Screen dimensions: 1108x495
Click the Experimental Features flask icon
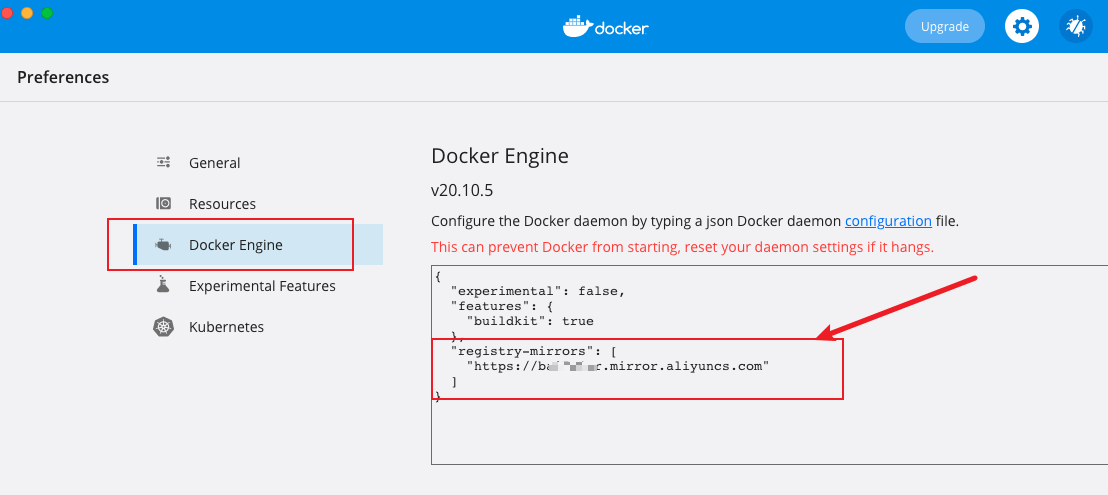point(163,285)
